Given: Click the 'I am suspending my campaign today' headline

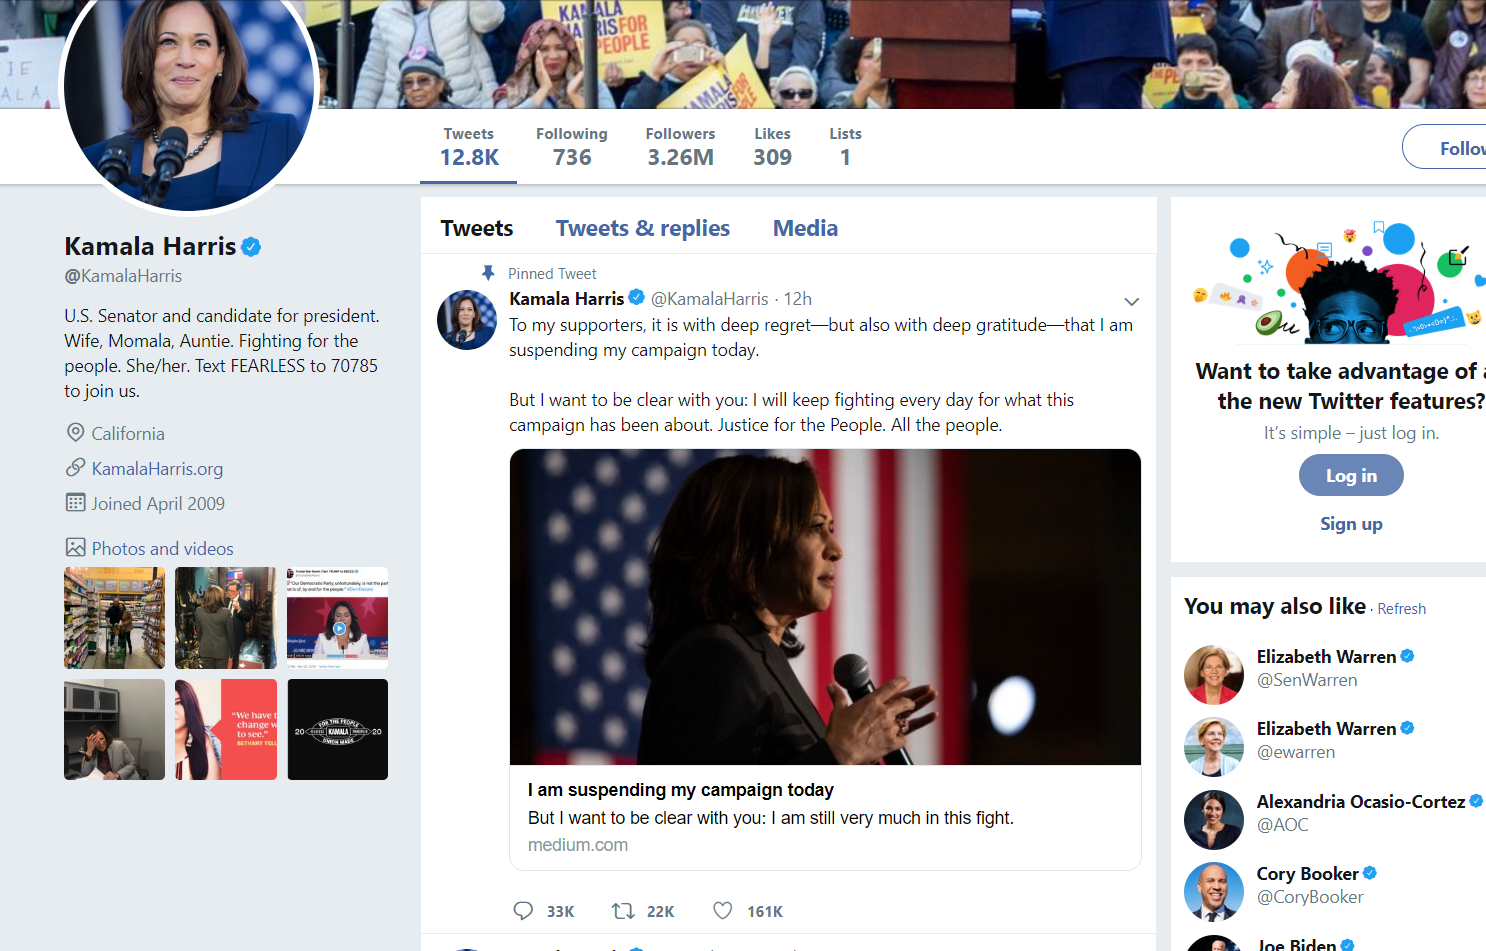Looking at the screenshot, I should click(681, 790).
